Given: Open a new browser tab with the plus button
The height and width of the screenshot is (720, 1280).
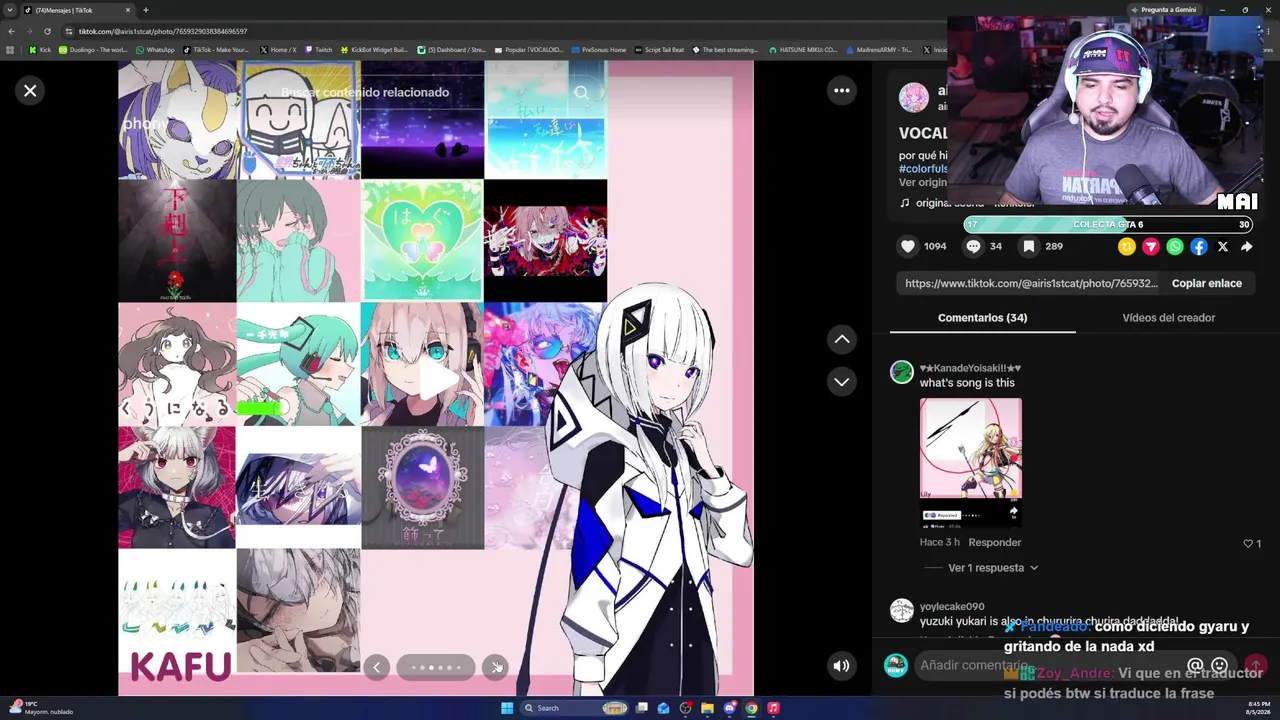Looking at the screenshot, I should click(x=146, y=10).
